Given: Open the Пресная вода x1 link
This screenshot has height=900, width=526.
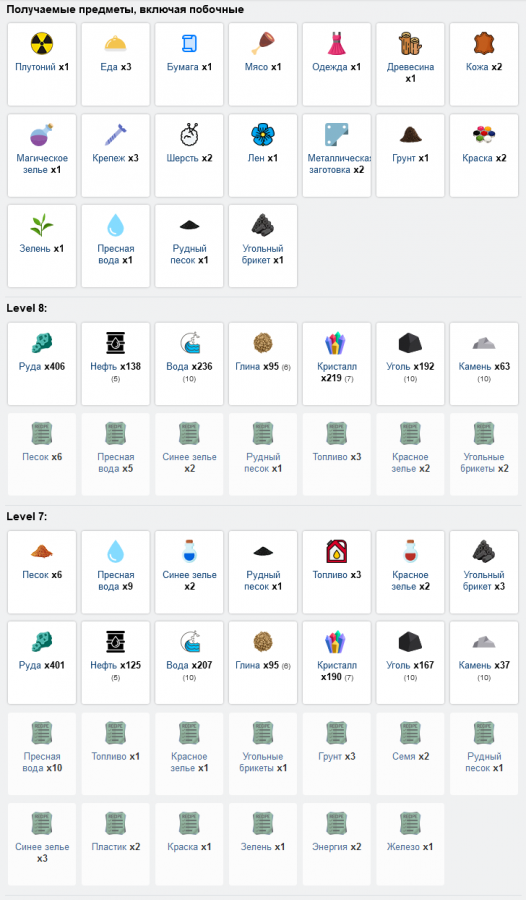Looking at the screenshot, I should 115,254.
